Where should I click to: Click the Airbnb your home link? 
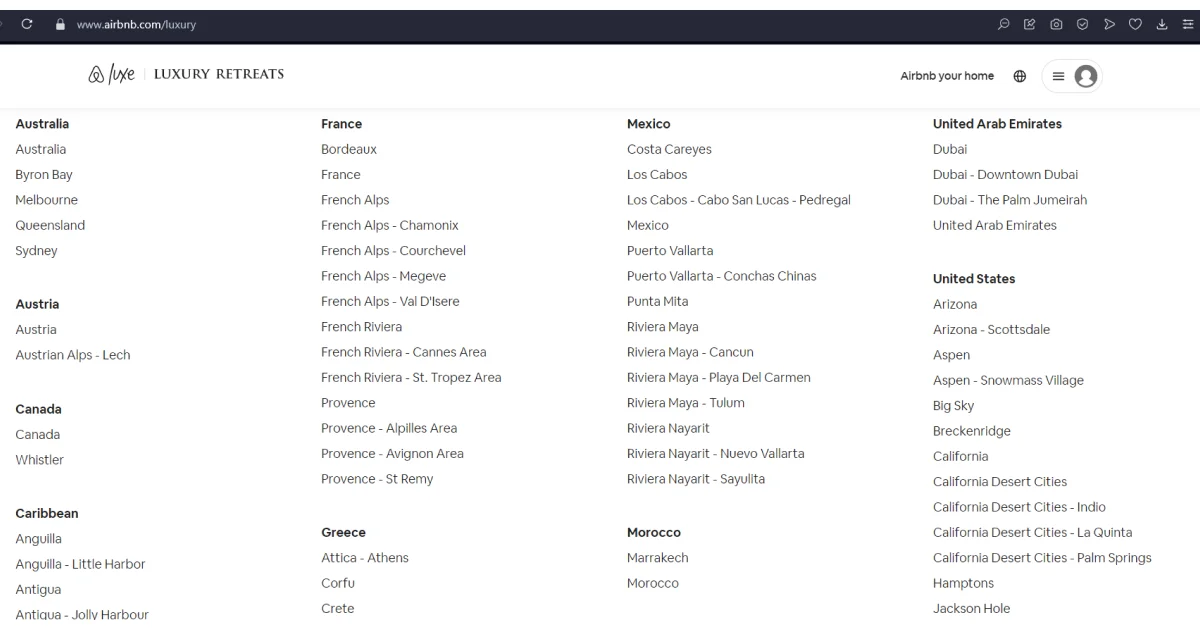[947, 76]
